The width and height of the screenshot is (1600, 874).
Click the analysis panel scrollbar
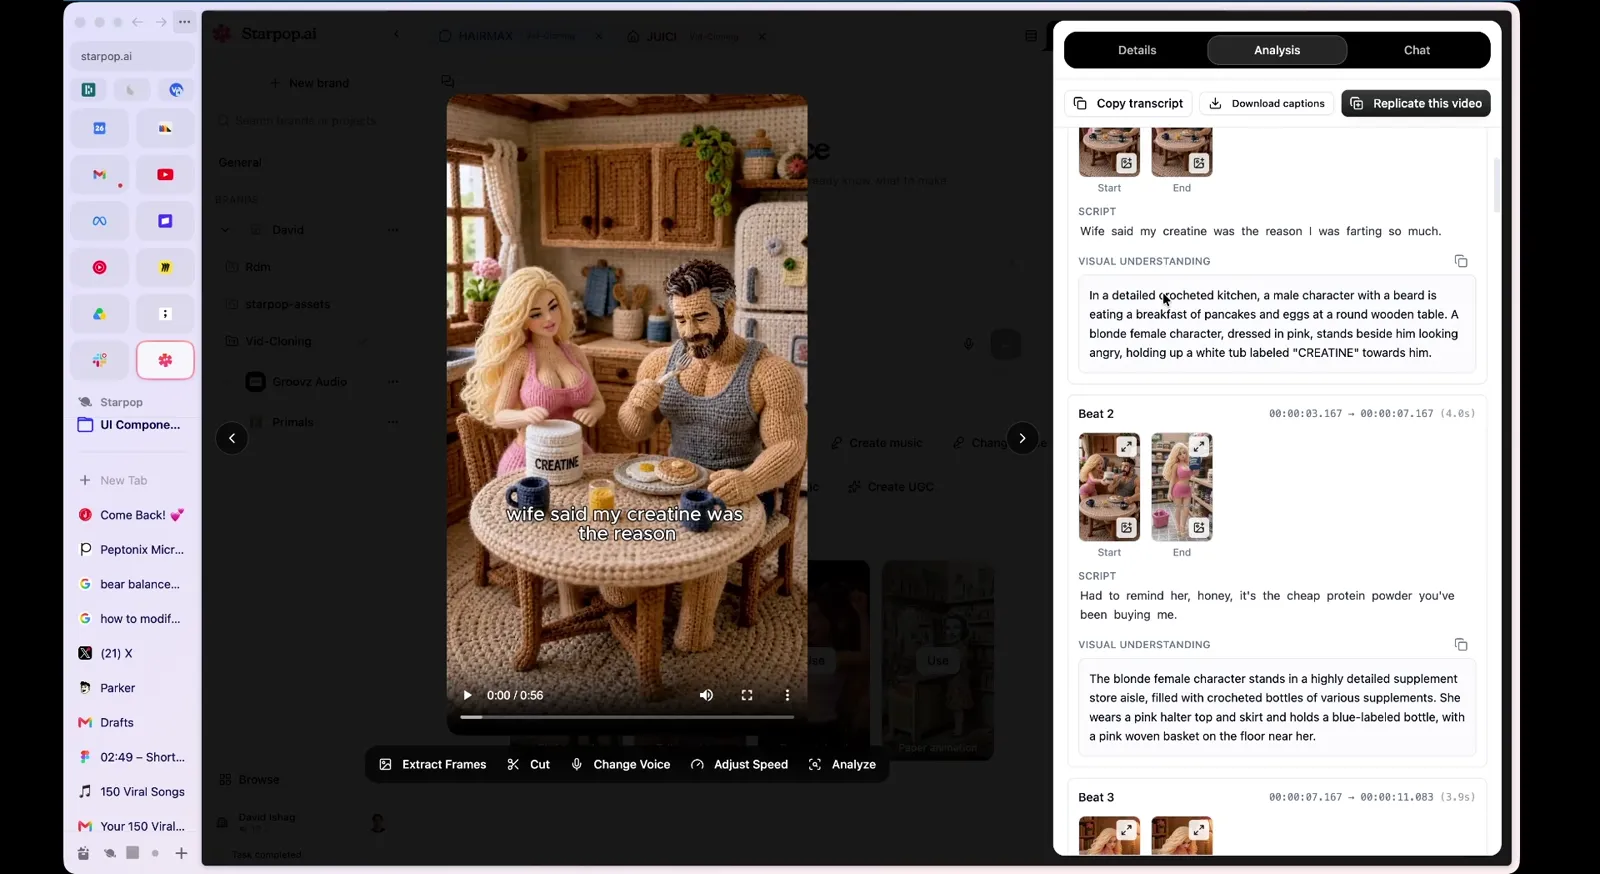[x=1496, y=185]
